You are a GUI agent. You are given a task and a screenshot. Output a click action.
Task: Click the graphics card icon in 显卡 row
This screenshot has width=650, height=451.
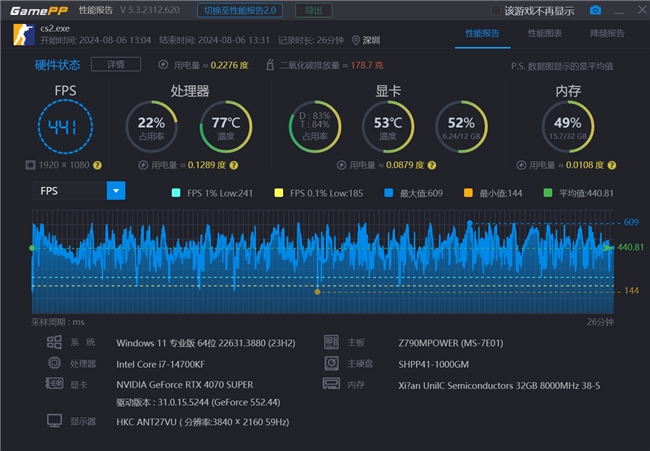(54, 383)
